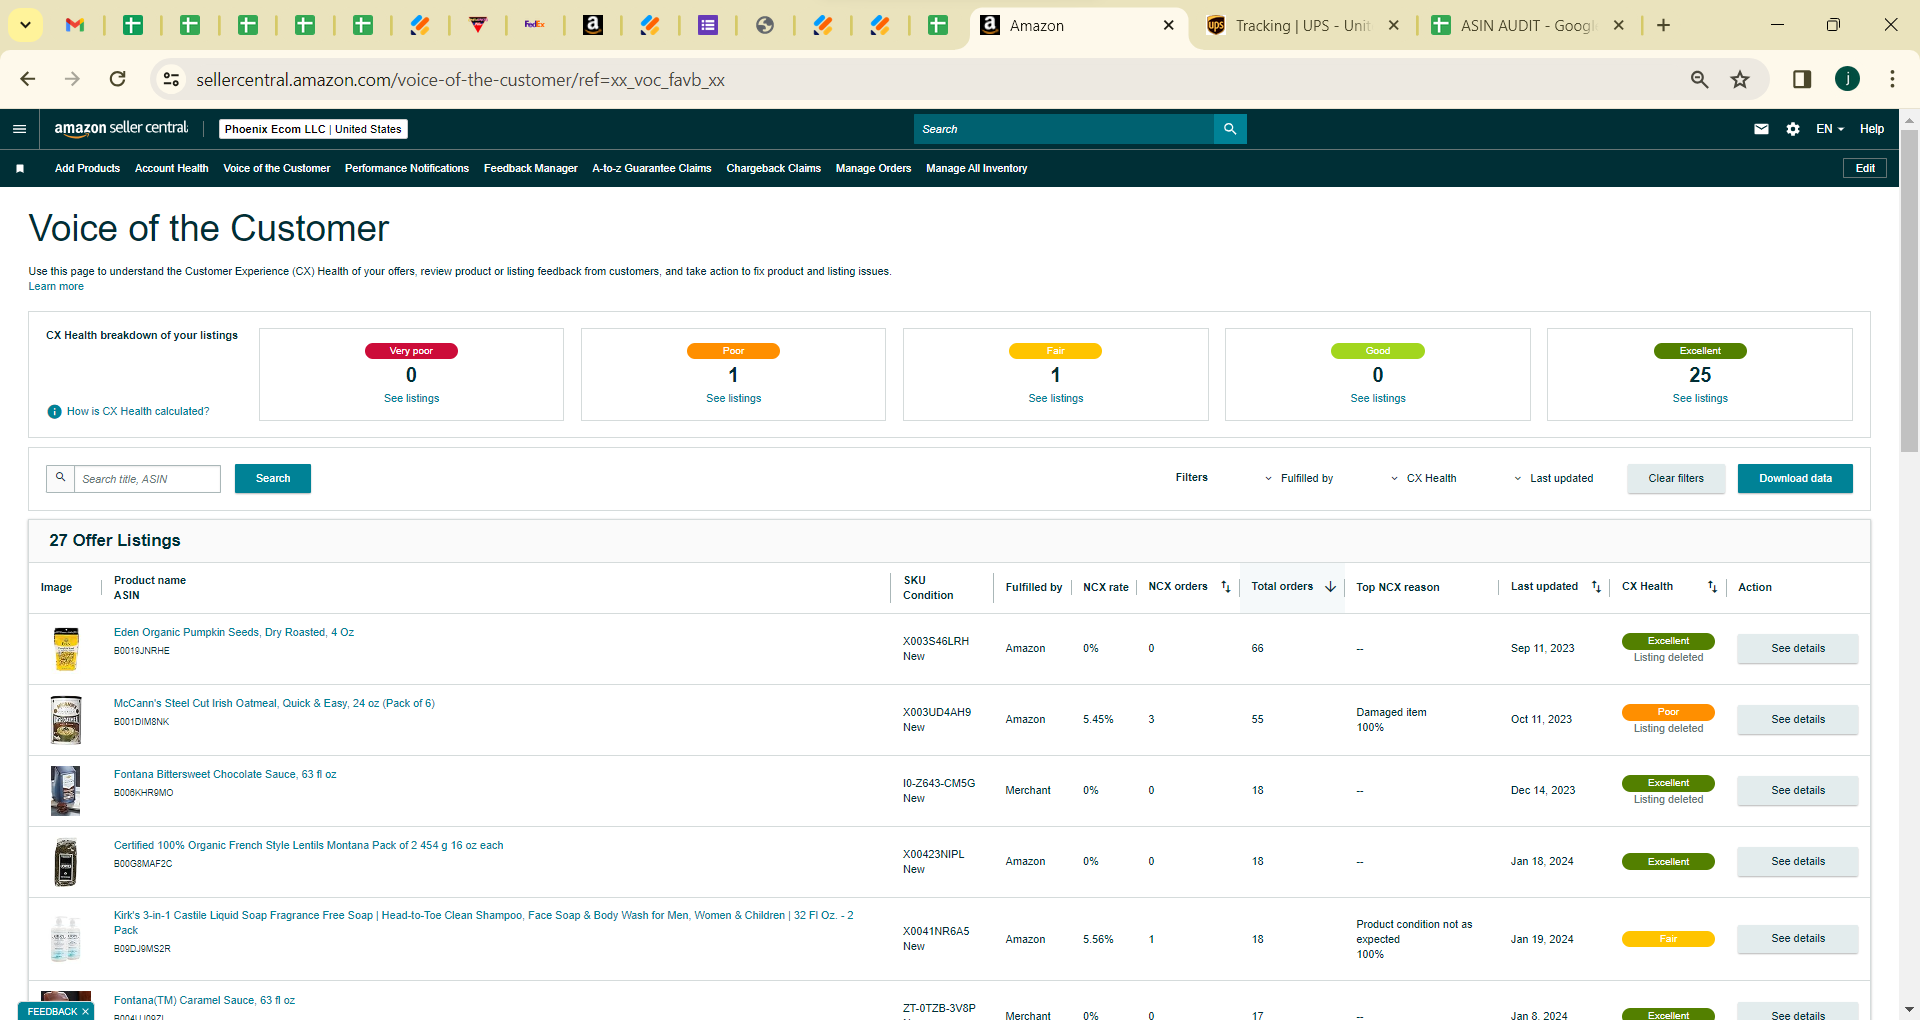Viewport: 1920px width, 1020px height.
Task: Open See listings under Excellent
Action: (x=1700, y=399)
